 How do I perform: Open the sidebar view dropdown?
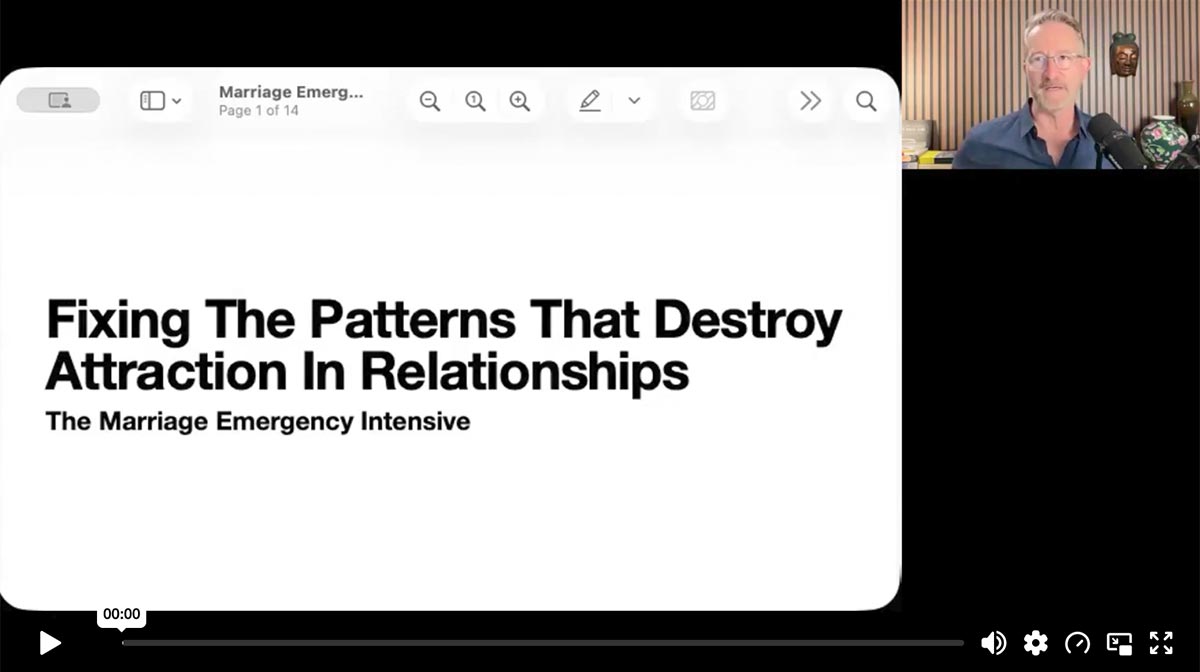click(161, 101)
